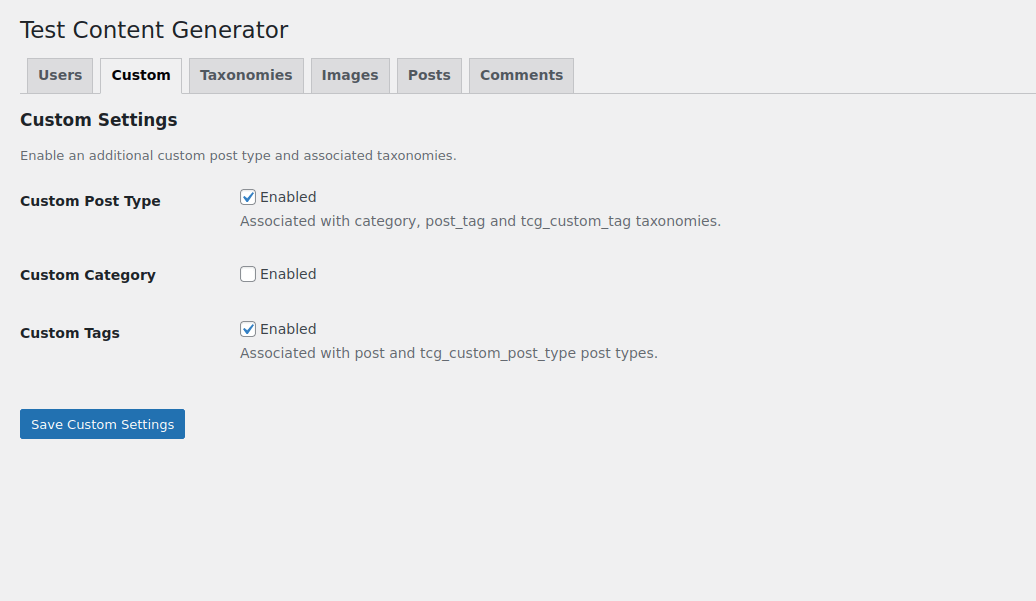Screen dimensions: 1036x601
Task: Uncheck the Custom Post Type checkbox
Action: coord(248,197)
